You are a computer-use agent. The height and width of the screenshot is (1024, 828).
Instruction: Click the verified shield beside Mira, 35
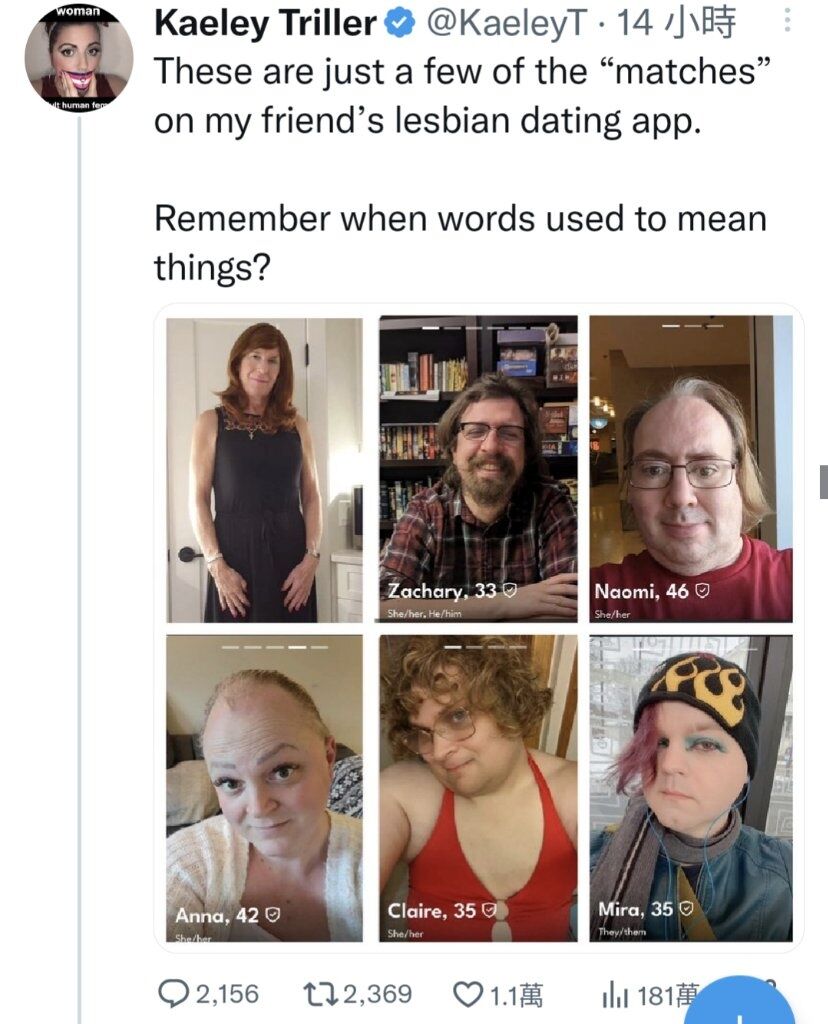coord(685,908)
